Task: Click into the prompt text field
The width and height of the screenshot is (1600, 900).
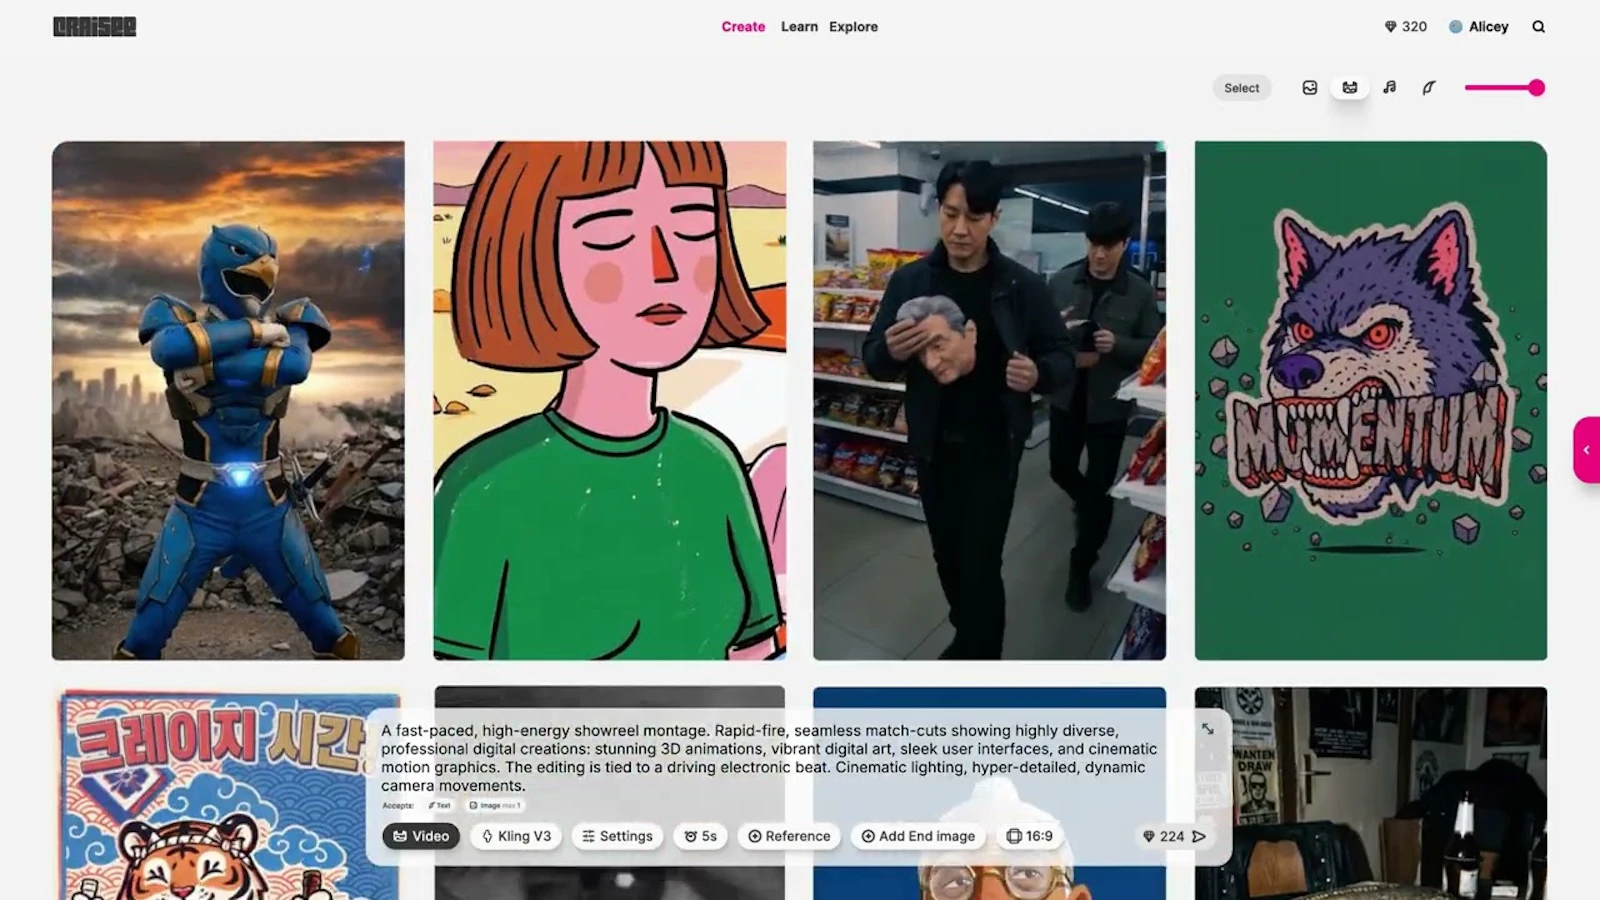Action: (769, 758)
